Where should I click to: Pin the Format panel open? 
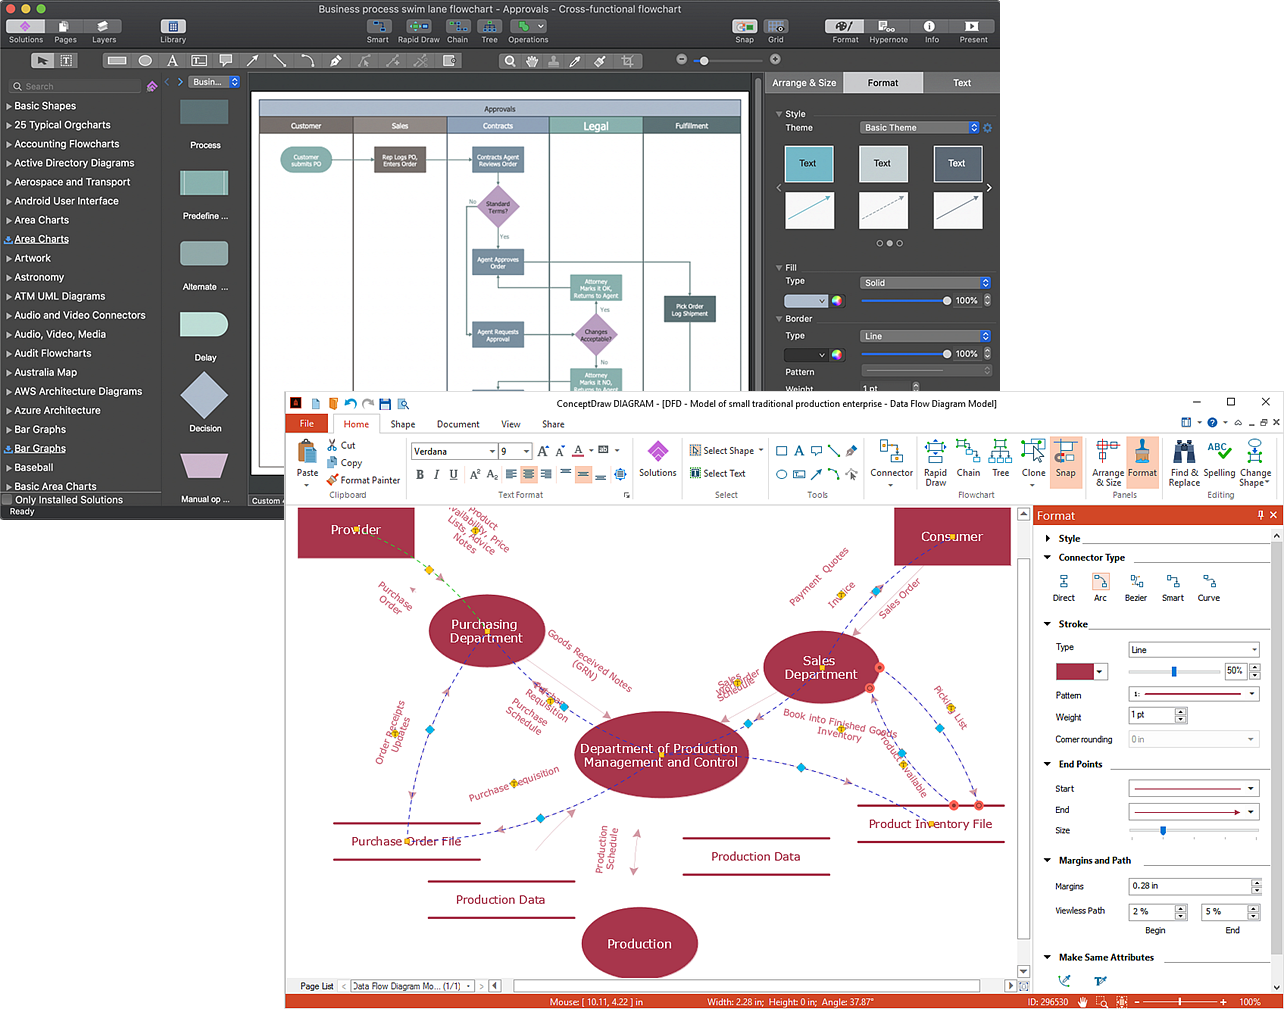pyautogui.click(x=1261, y=515)
